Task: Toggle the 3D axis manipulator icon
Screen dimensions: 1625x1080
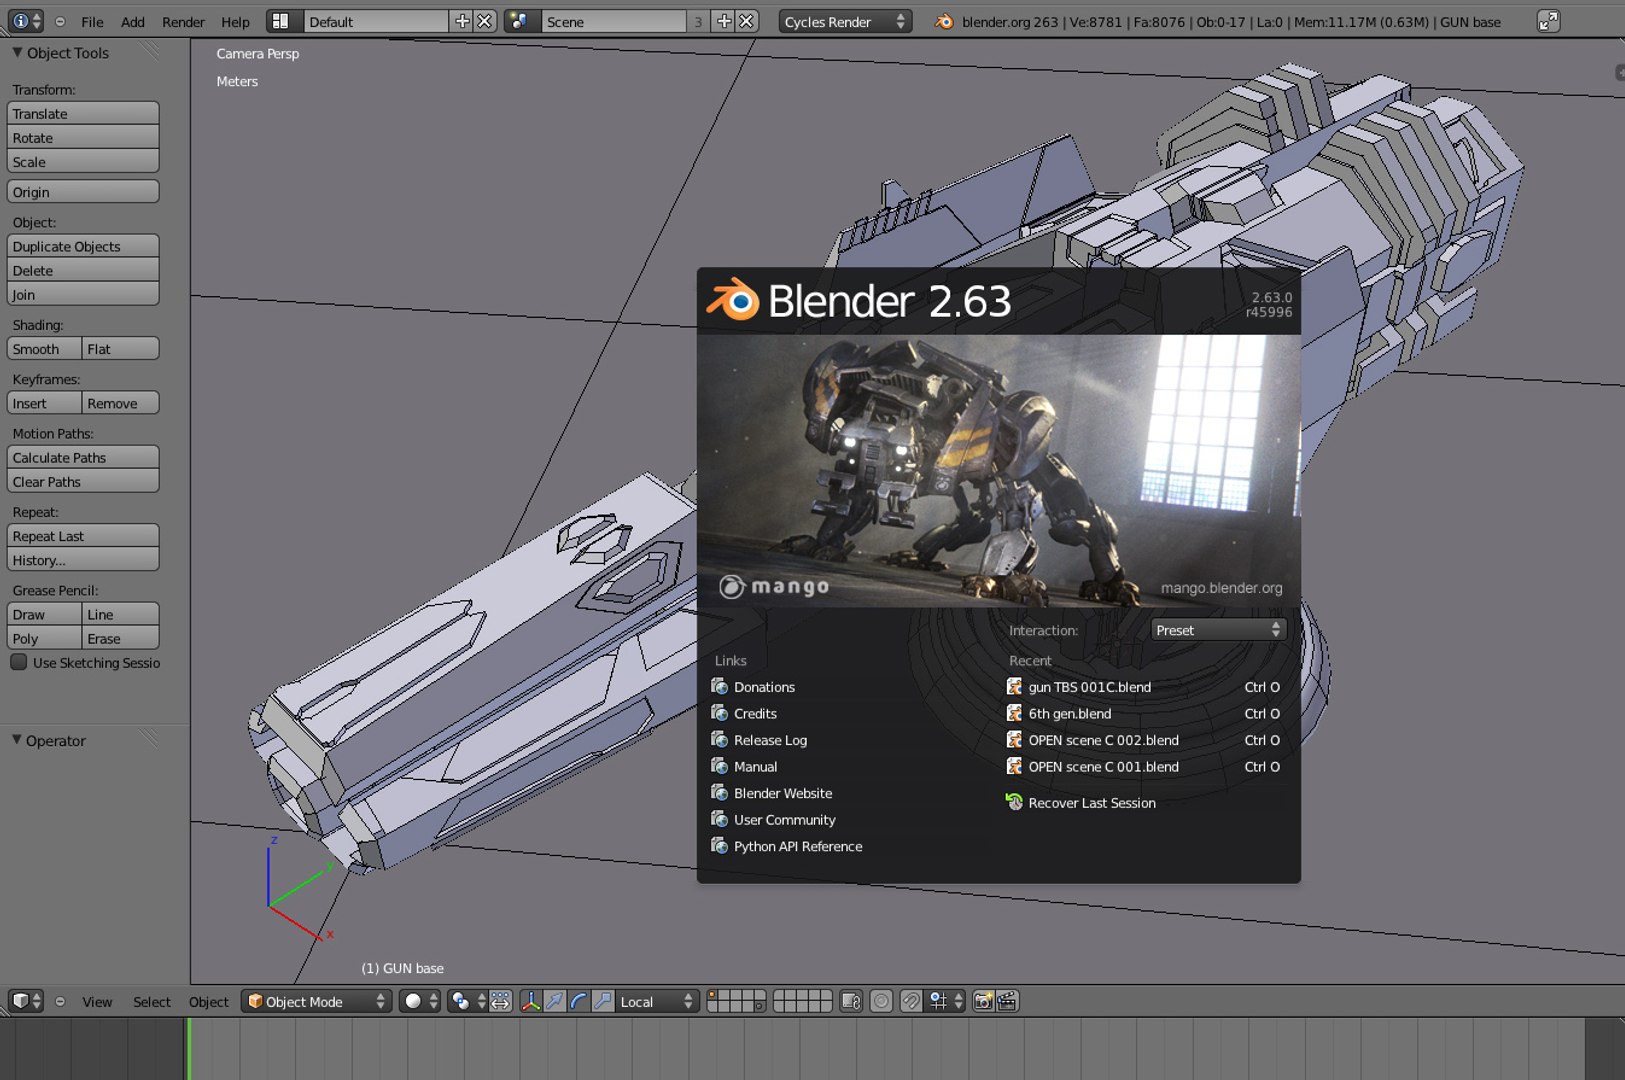Action: click(531, 1001)
